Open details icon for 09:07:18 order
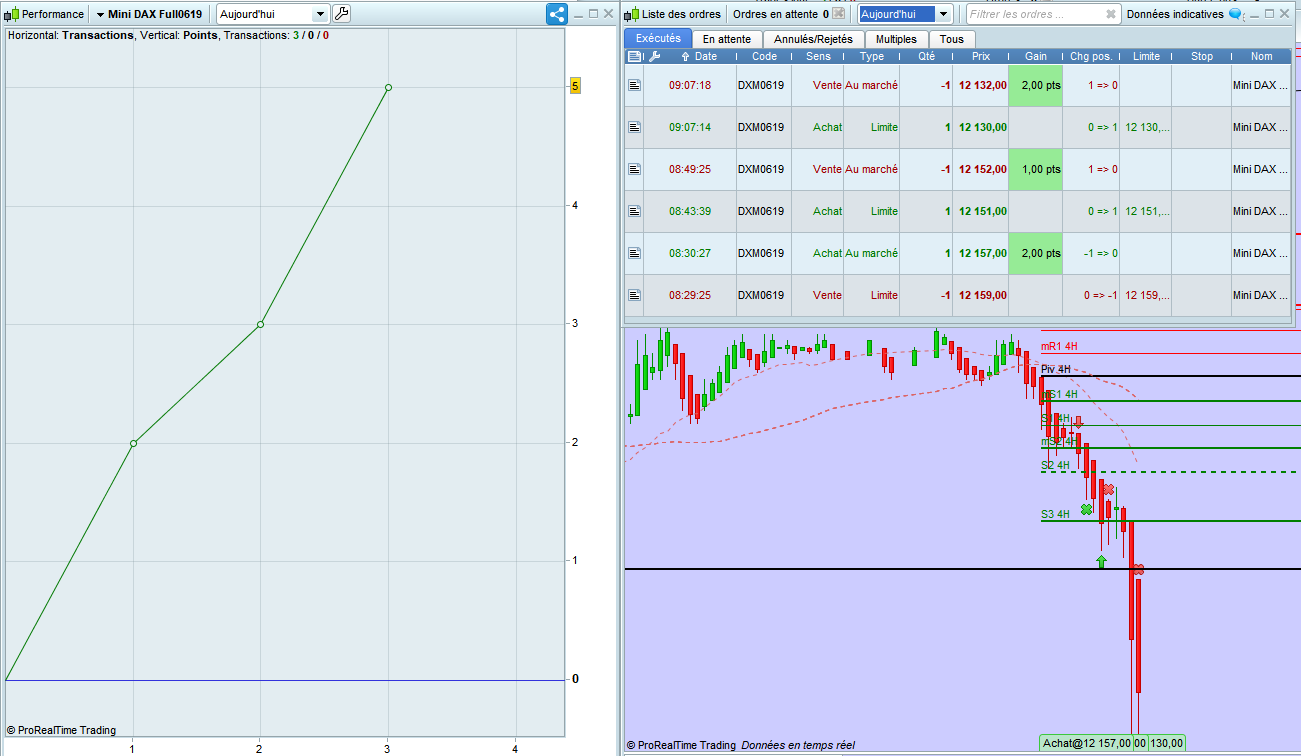This screenshot has width=1301, height=756. (634, 86)
